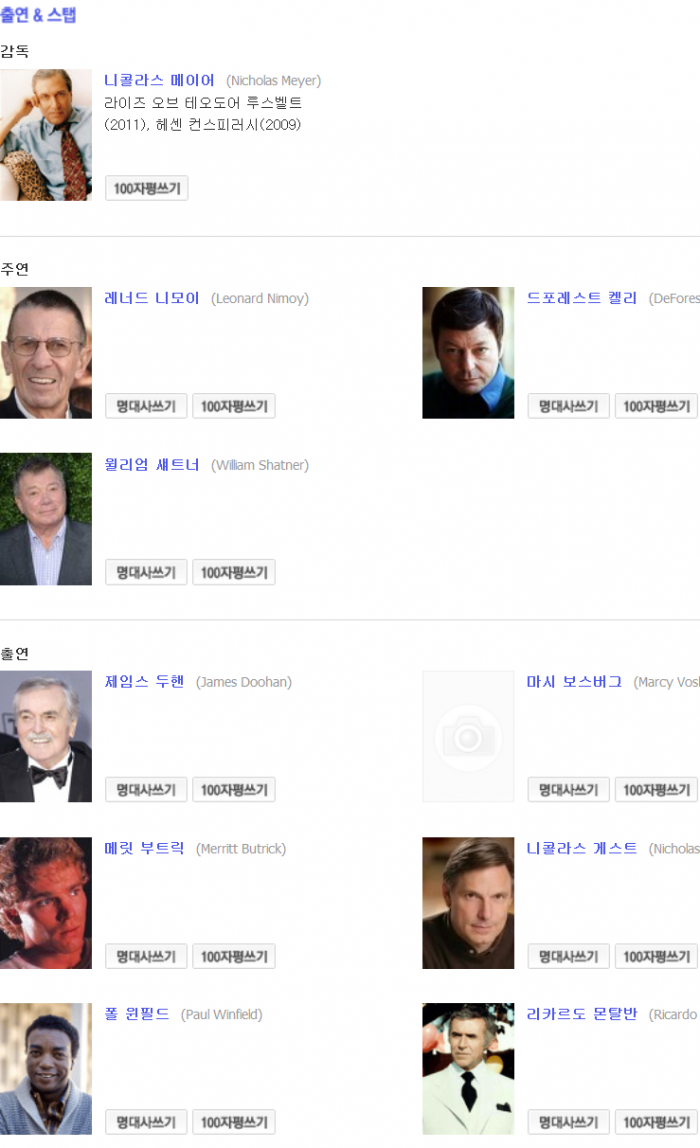Write 명대사 for 드포레스트 켈리
Viewport: 700px width, 1148px height.
569,406
